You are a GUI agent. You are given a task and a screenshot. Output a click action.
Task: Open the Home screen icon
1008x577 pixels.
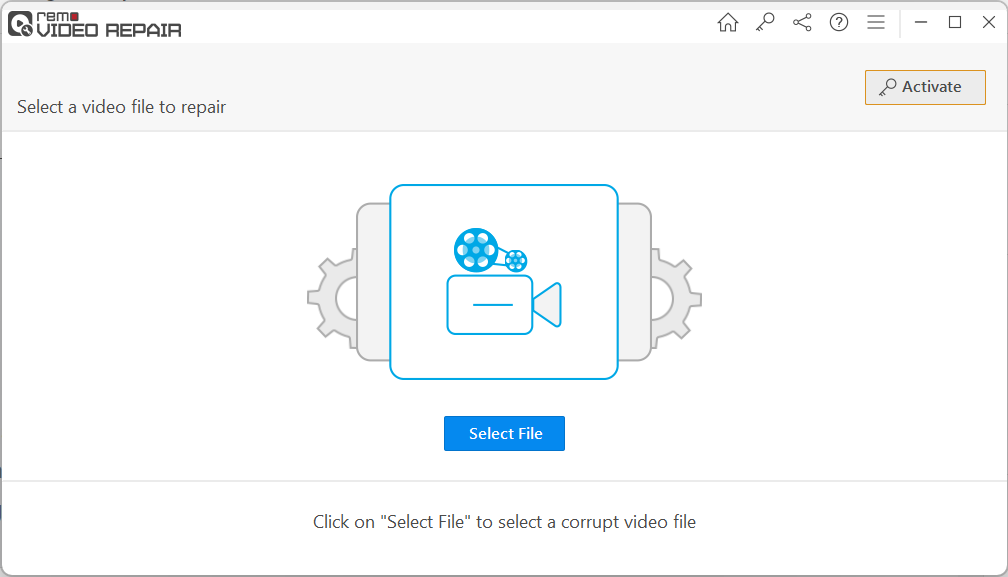point(728,21)
